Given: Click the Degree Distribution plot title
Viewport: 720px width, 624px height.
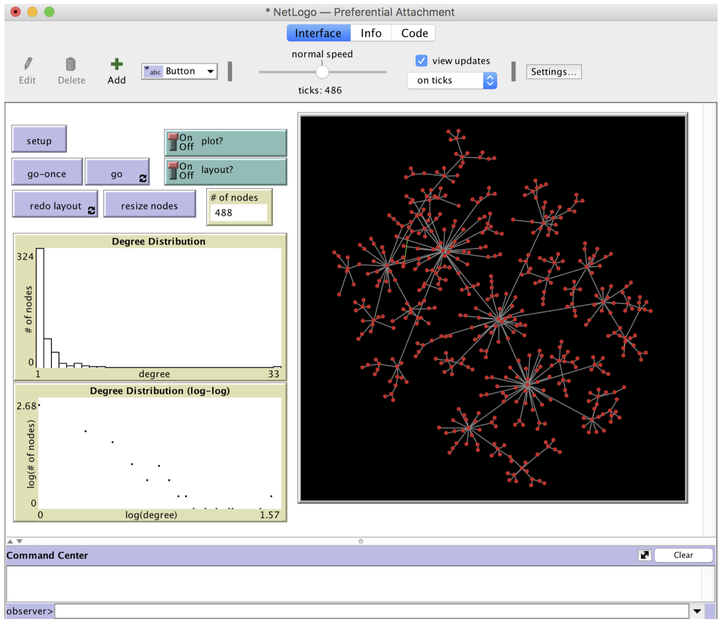Looking at the screenshot, I should click(x=158, y=242).
